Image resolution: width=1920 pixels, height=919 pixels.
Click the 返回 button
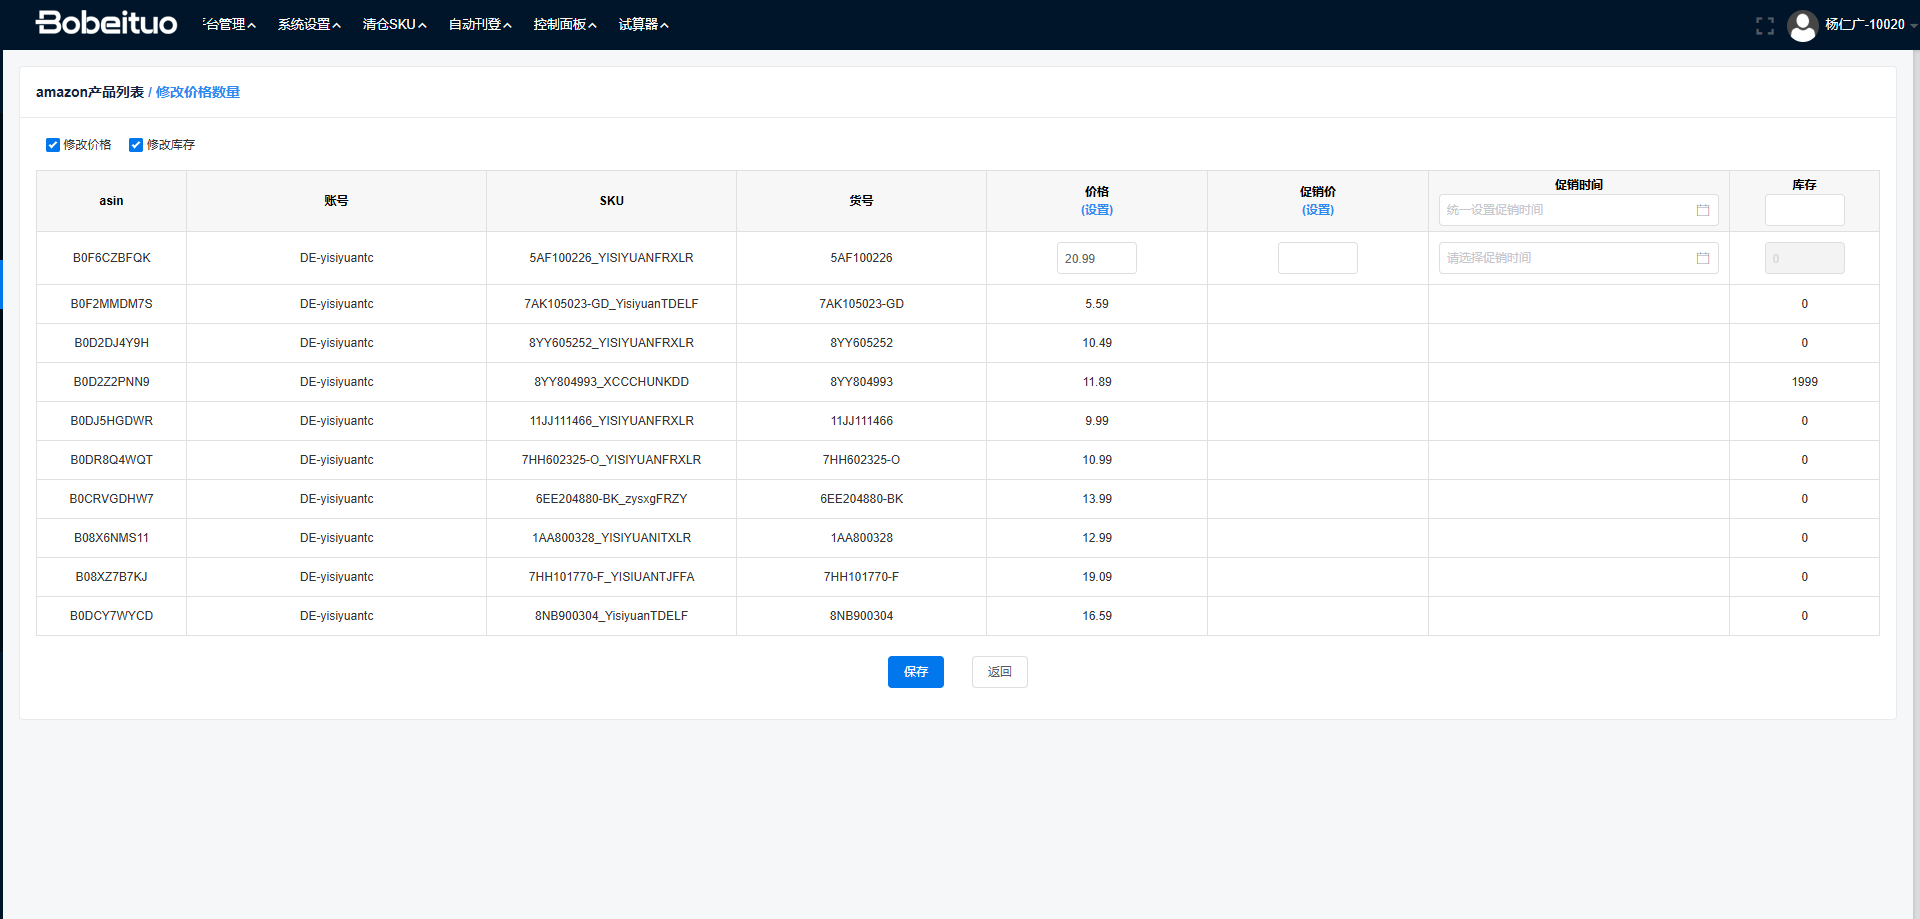click(x=999, y=672)
